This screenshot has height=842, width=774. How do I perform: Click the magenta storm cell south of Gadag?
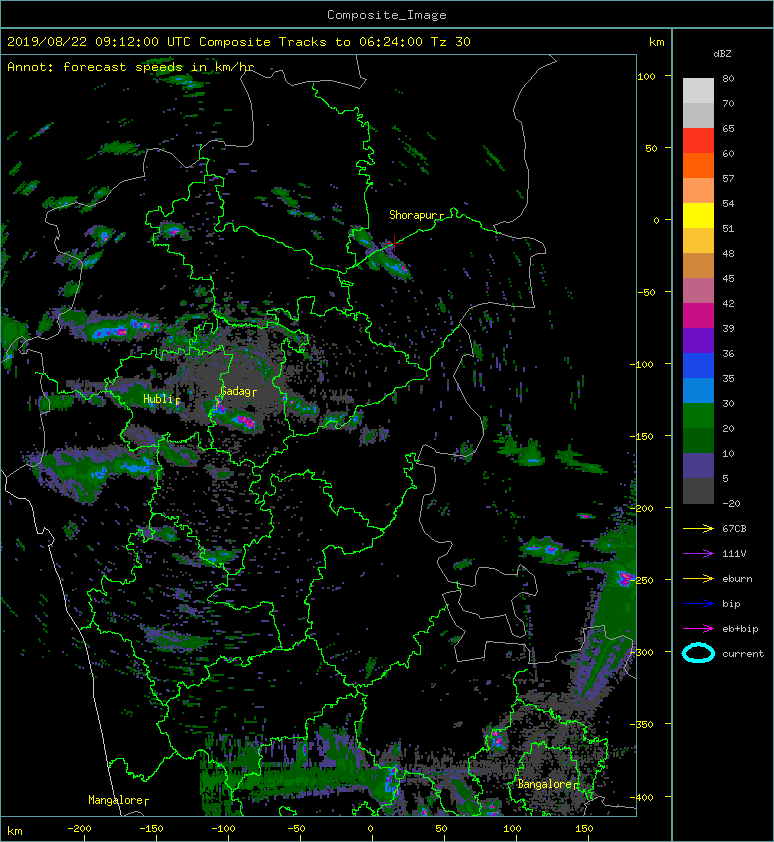(244, 420)
